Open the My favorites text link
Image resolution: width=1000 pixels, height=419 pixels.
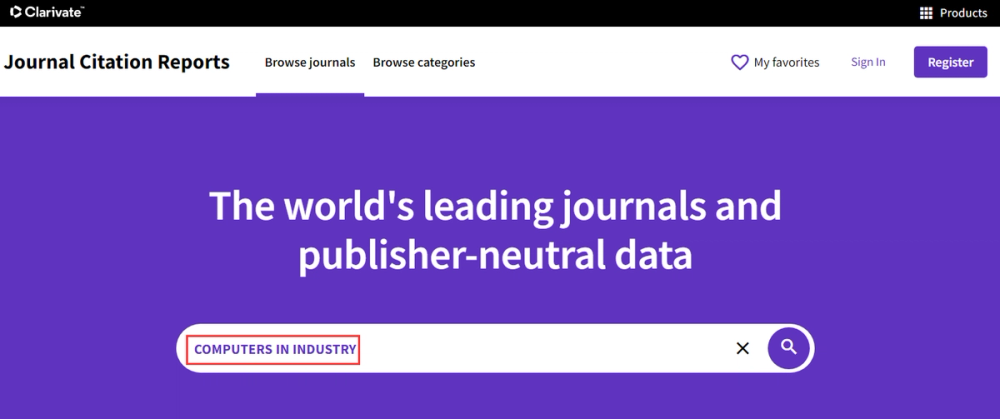(x=786, y=62)
